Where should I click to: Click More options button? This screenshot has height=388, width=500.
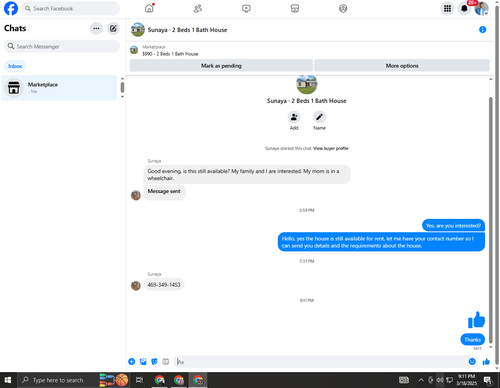402,66
